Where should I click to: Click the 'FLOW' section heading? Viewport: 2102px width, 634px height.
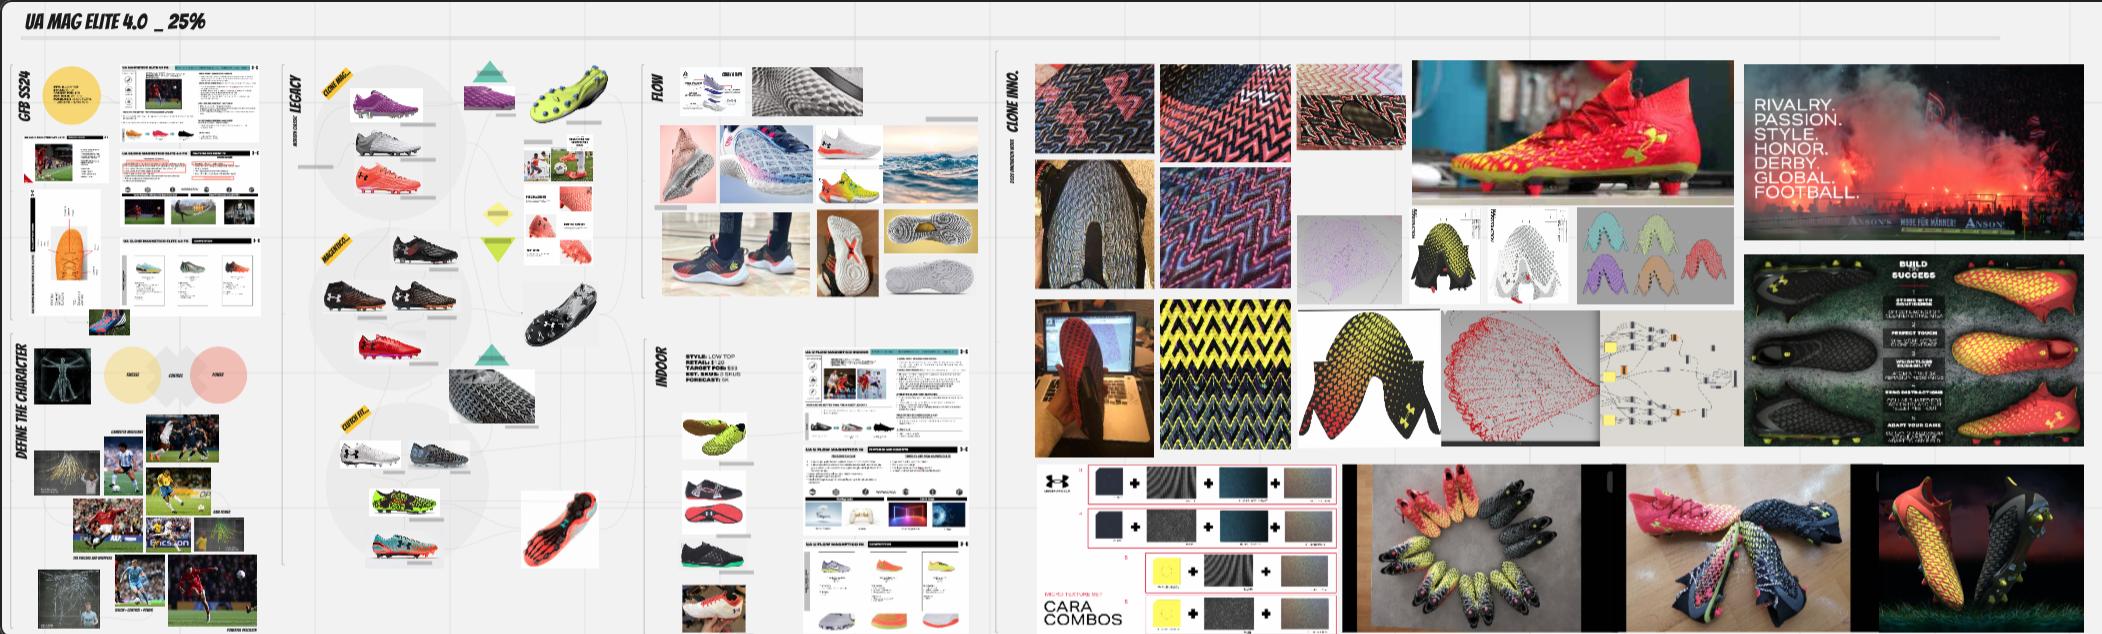pos(657,87)
